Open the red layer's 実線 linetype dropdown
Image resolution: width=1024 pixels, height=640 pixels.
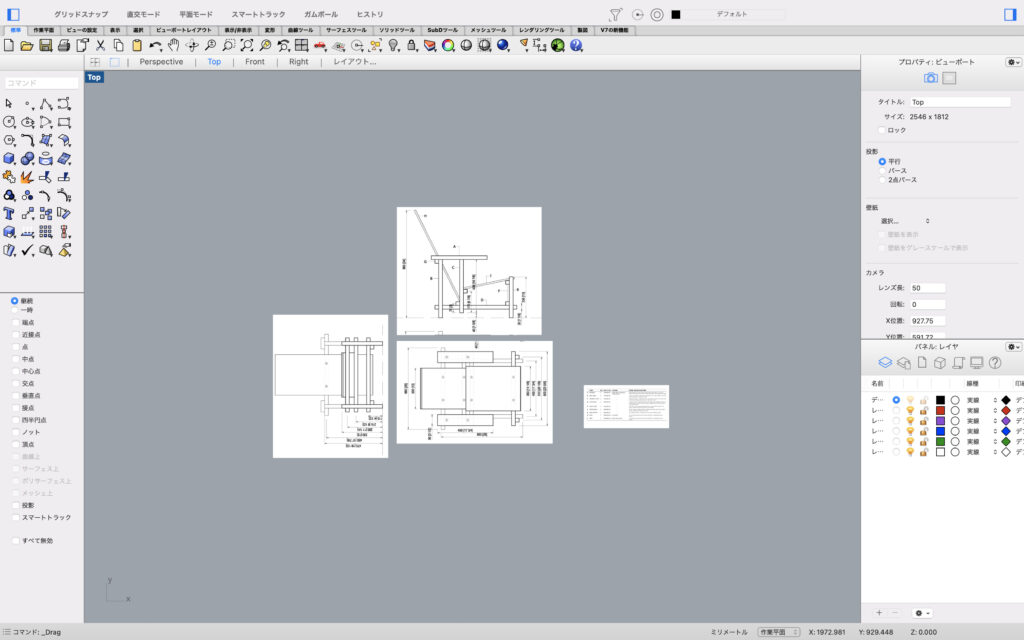point(982,410)
